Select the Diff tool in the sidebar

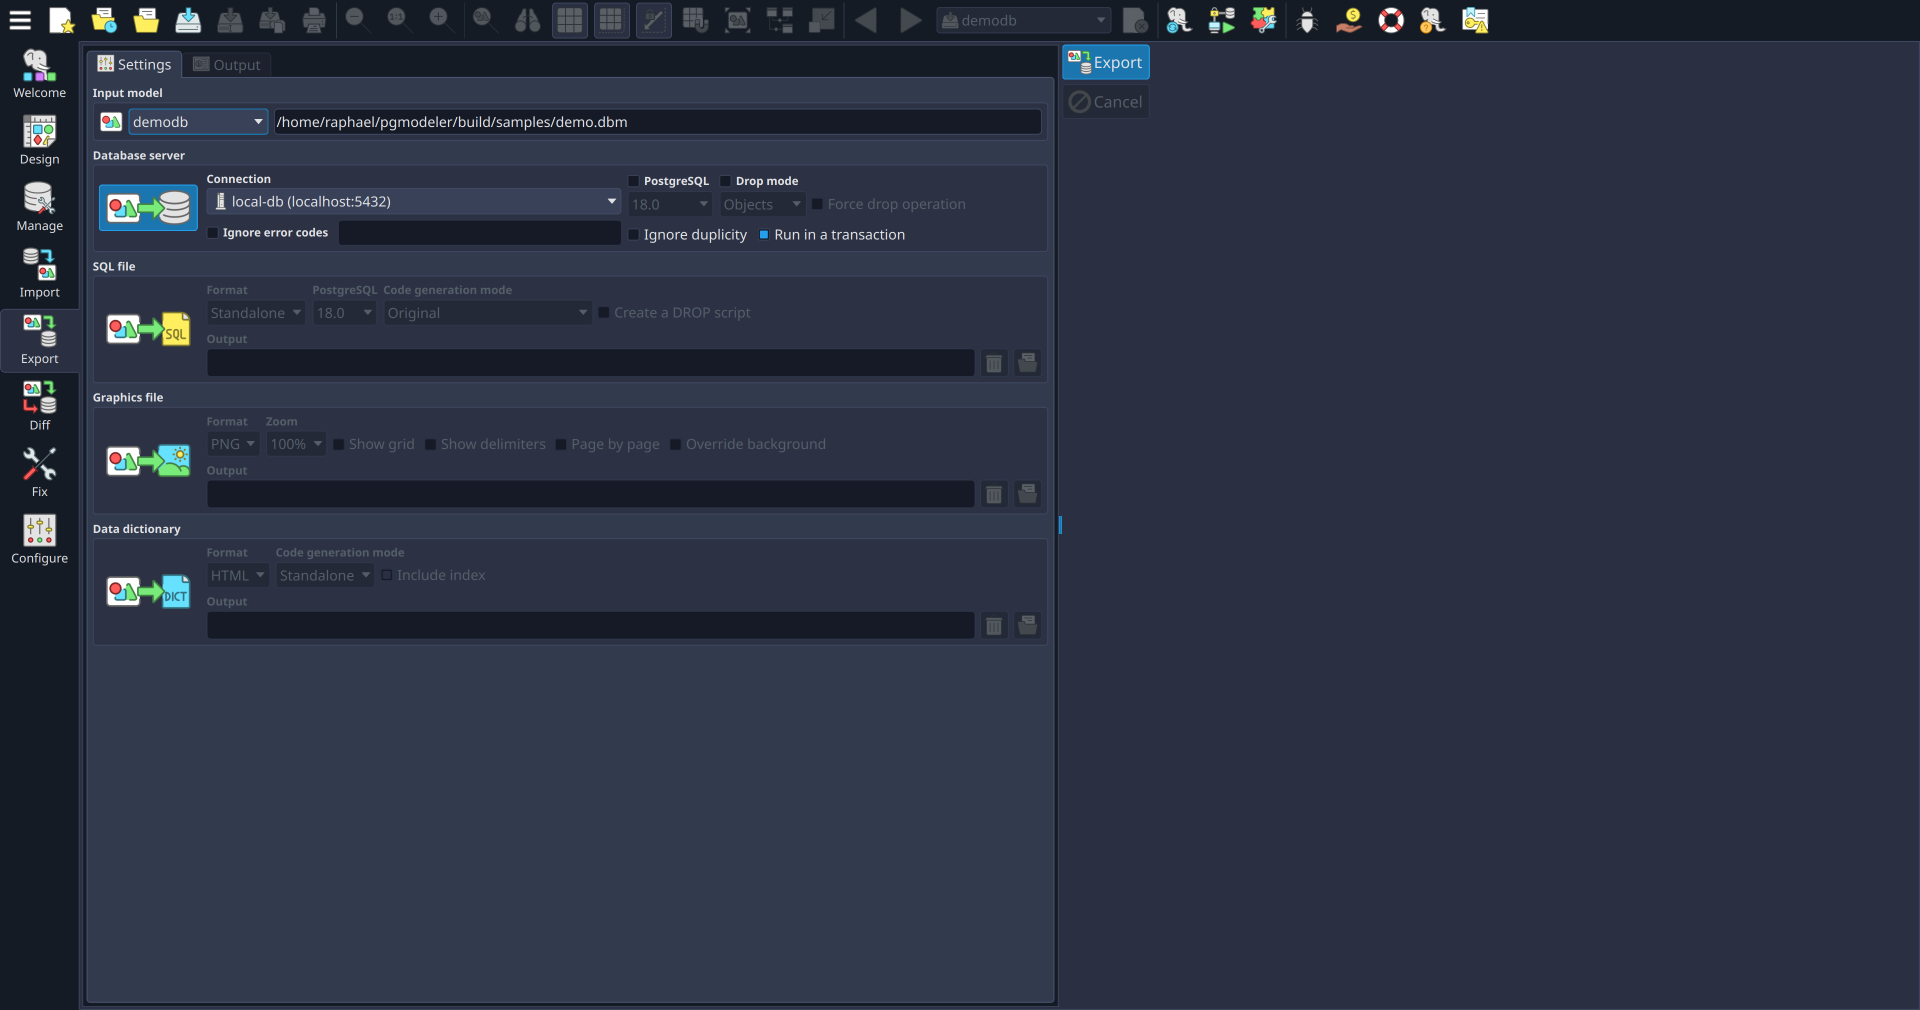(39, 406)
